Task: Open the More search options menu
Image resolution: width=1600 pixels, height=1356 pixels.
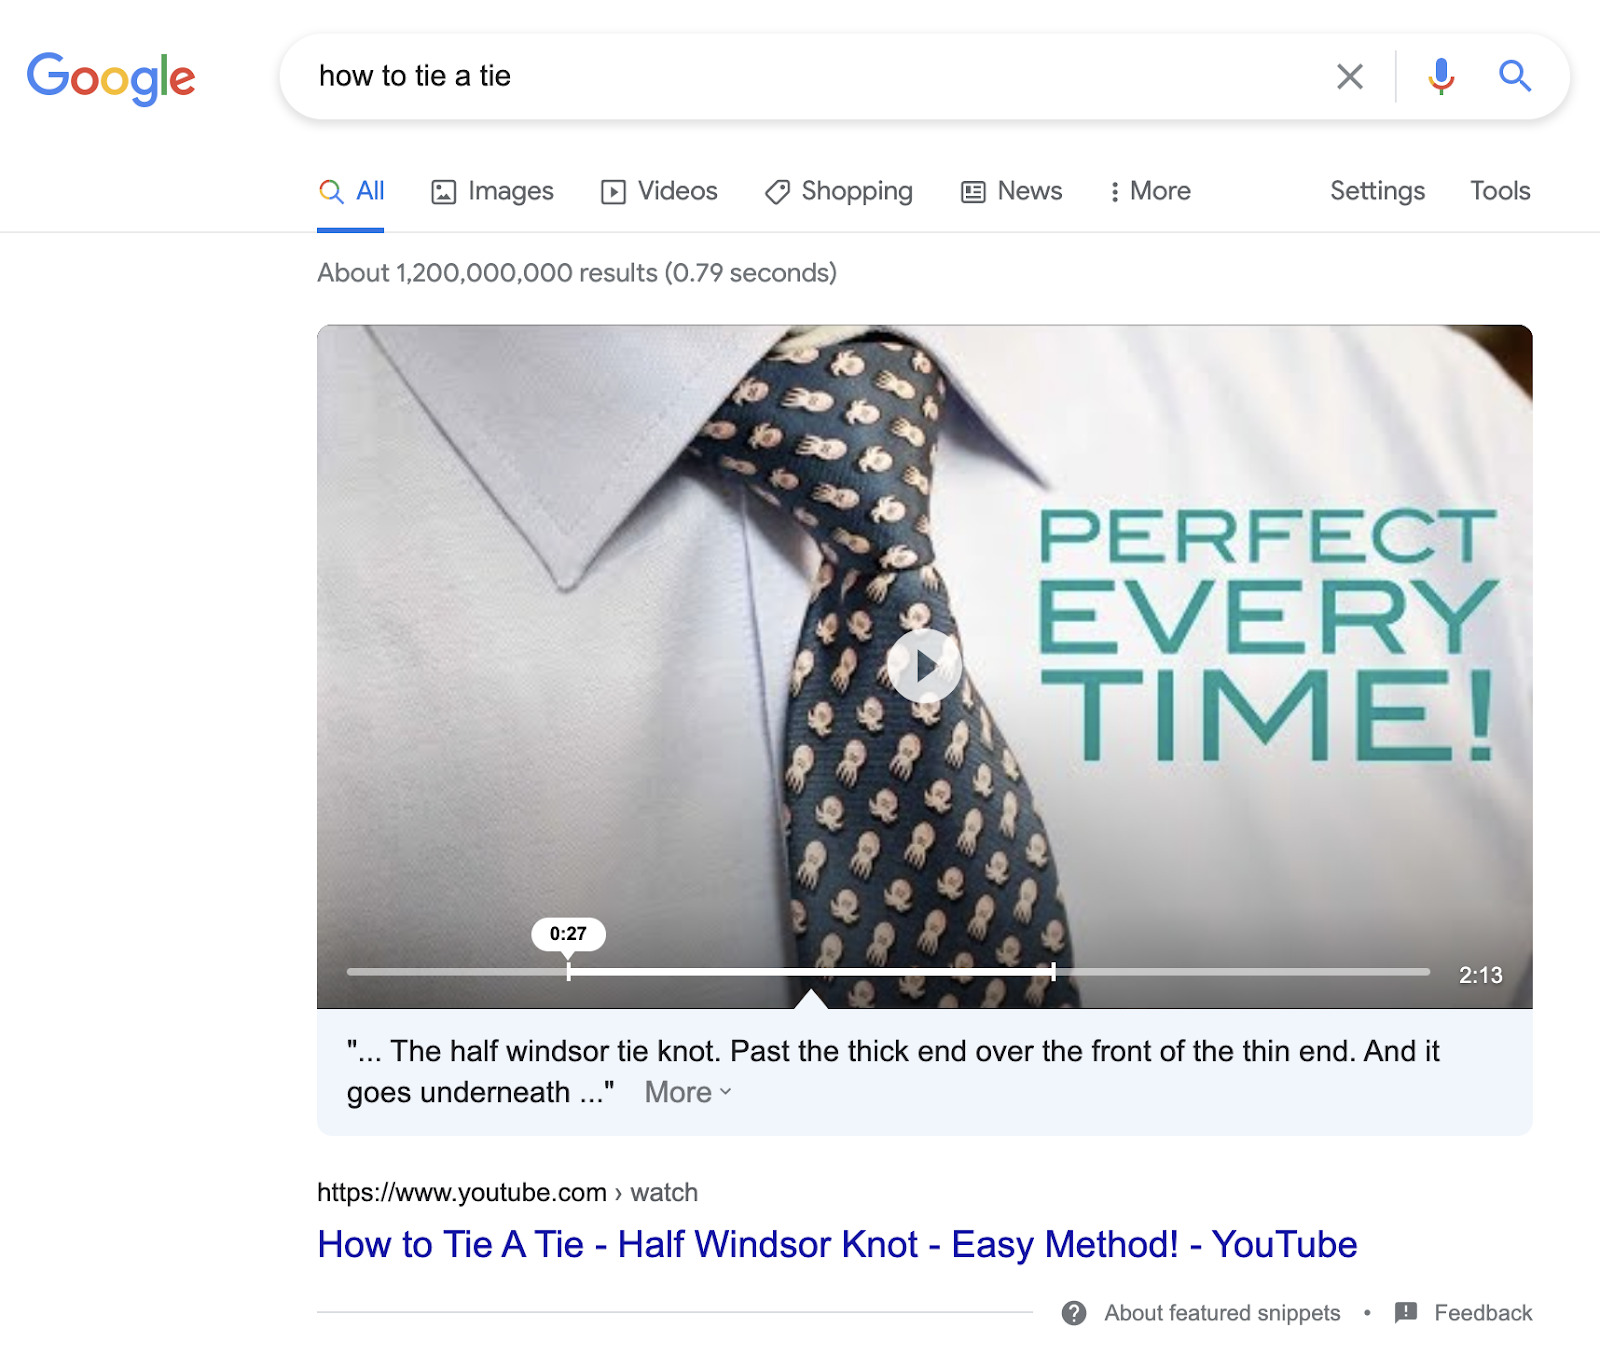Action: tap(1150, 191)
